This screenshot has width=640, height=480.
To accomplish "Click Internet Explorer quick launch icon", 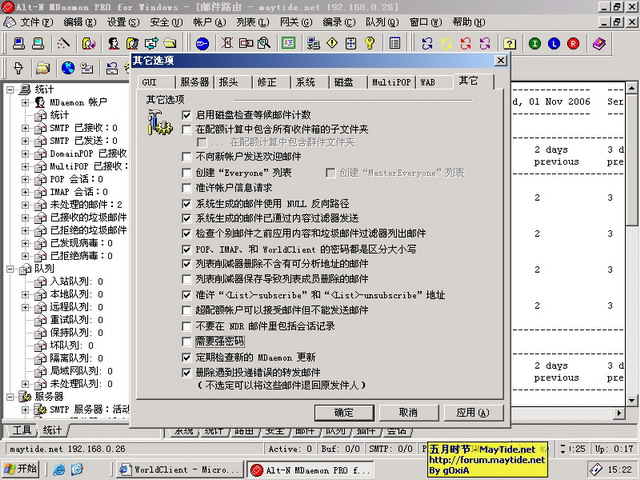I will (x=59, y=470).
